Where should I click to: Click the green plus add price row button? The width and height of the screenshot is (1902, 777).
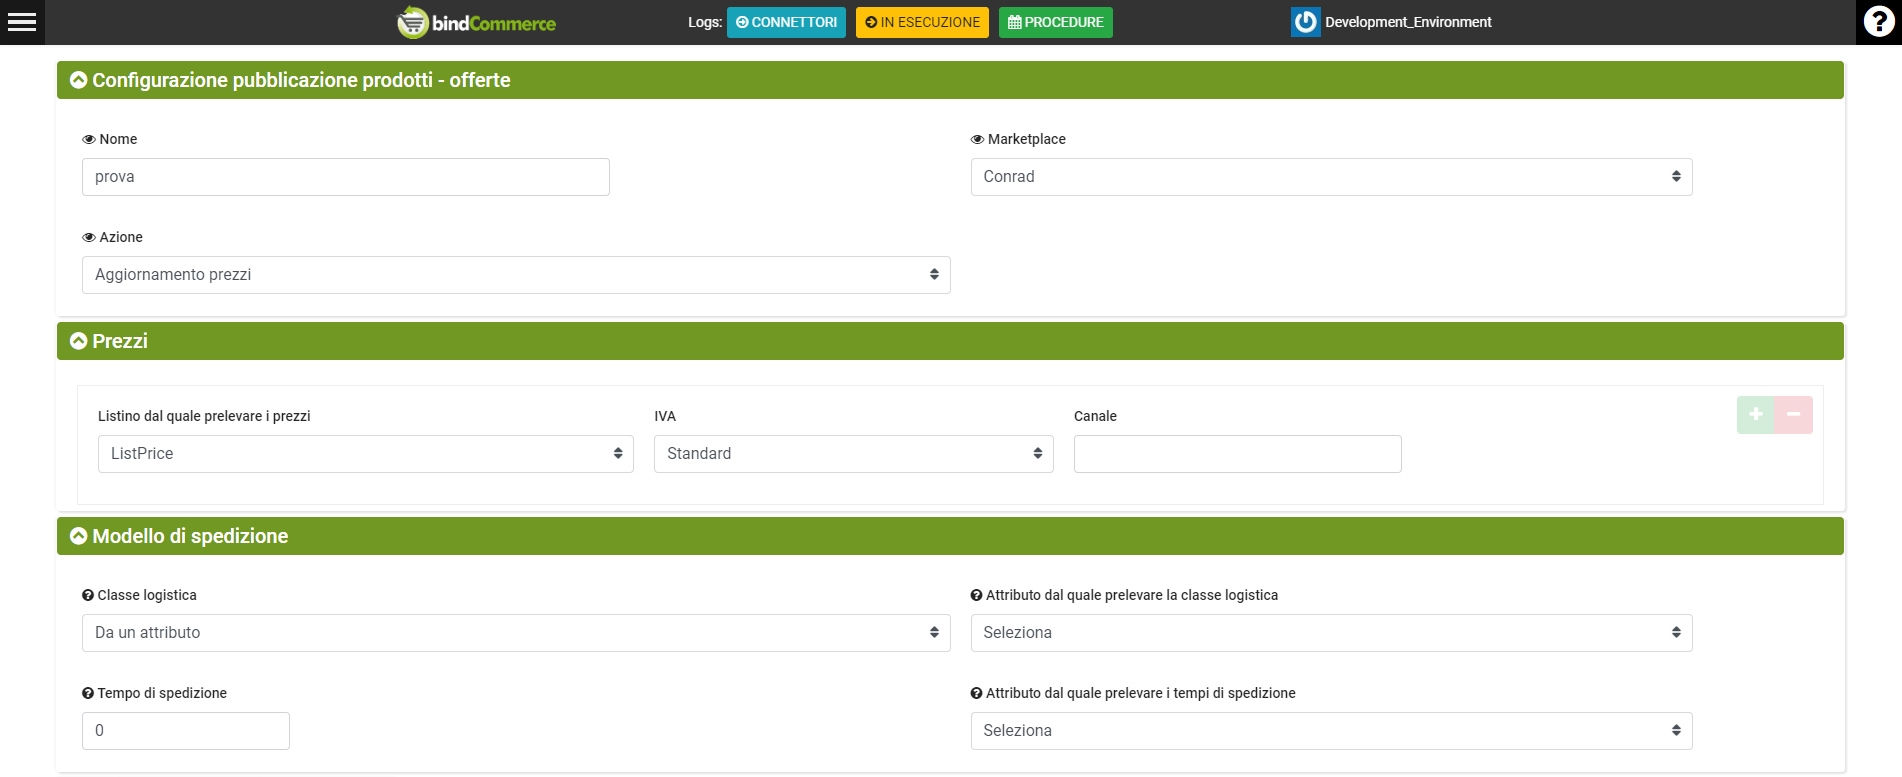[1755, 414]
